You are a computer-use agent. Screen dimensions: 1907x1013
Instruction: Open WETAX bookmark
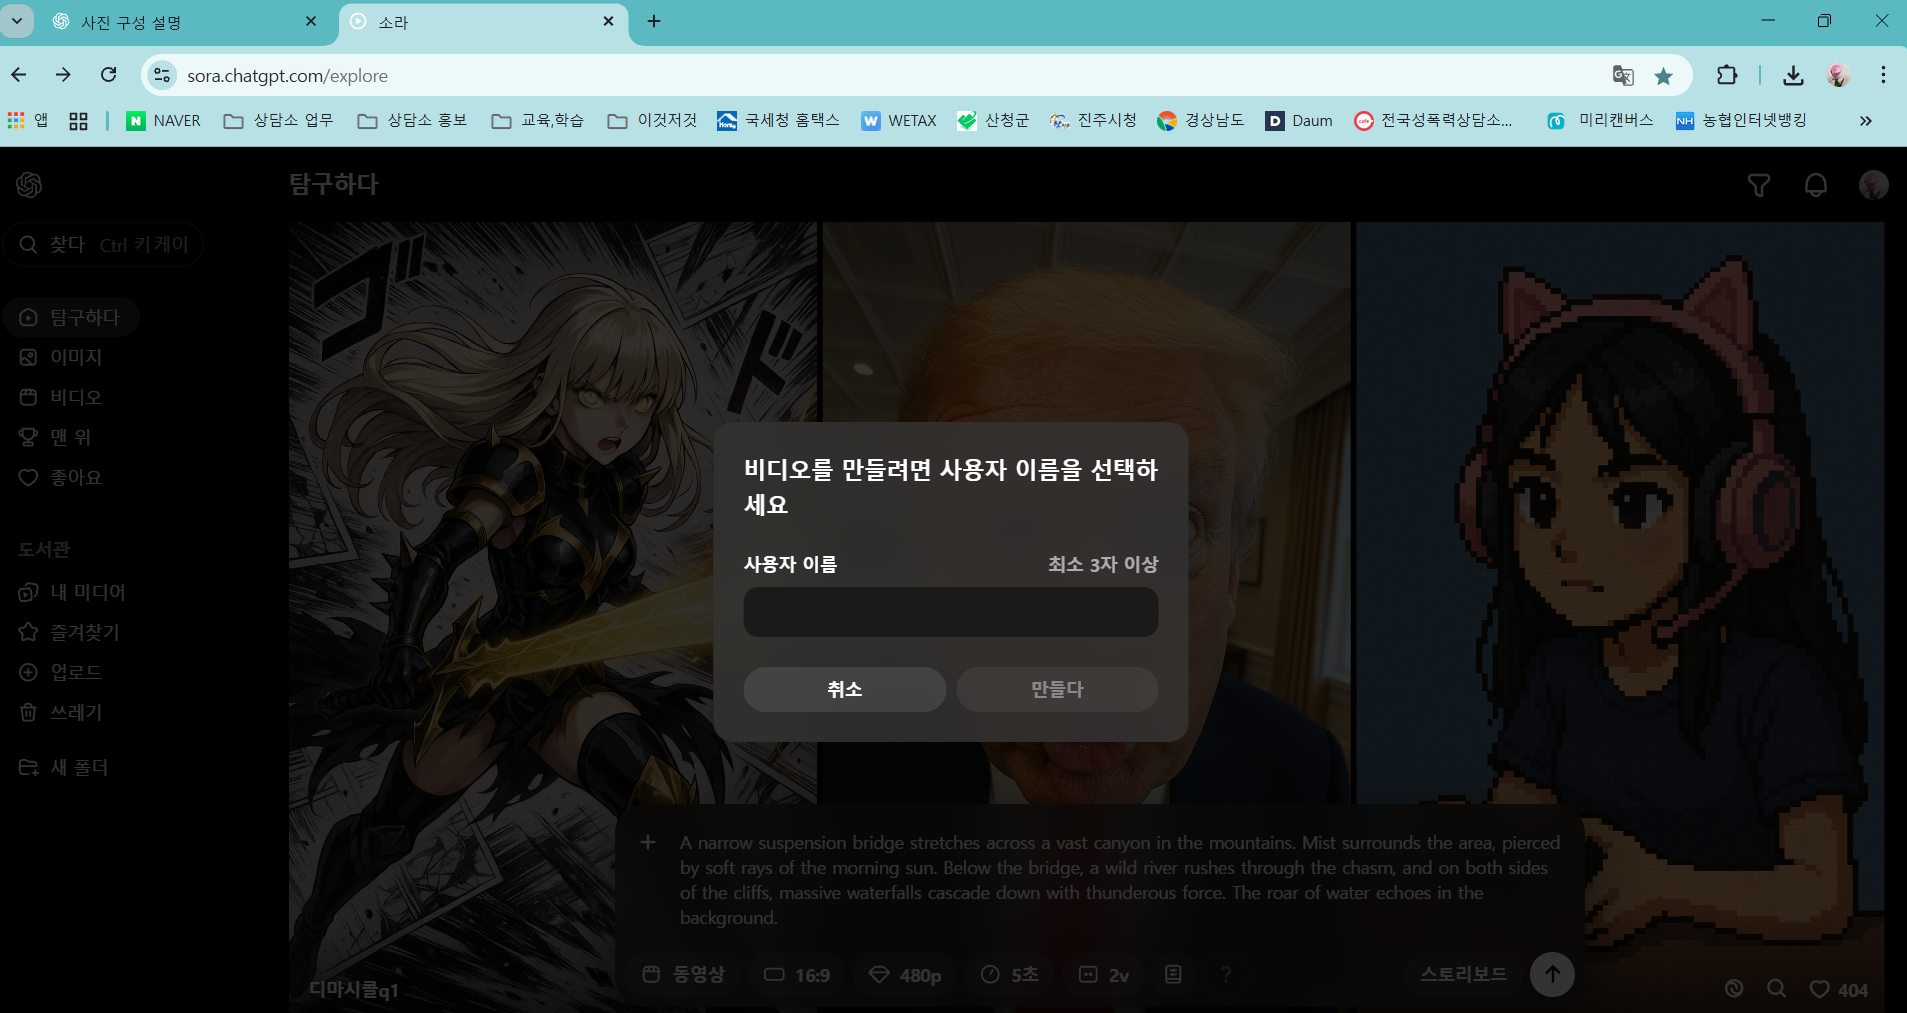click(899, 121)
